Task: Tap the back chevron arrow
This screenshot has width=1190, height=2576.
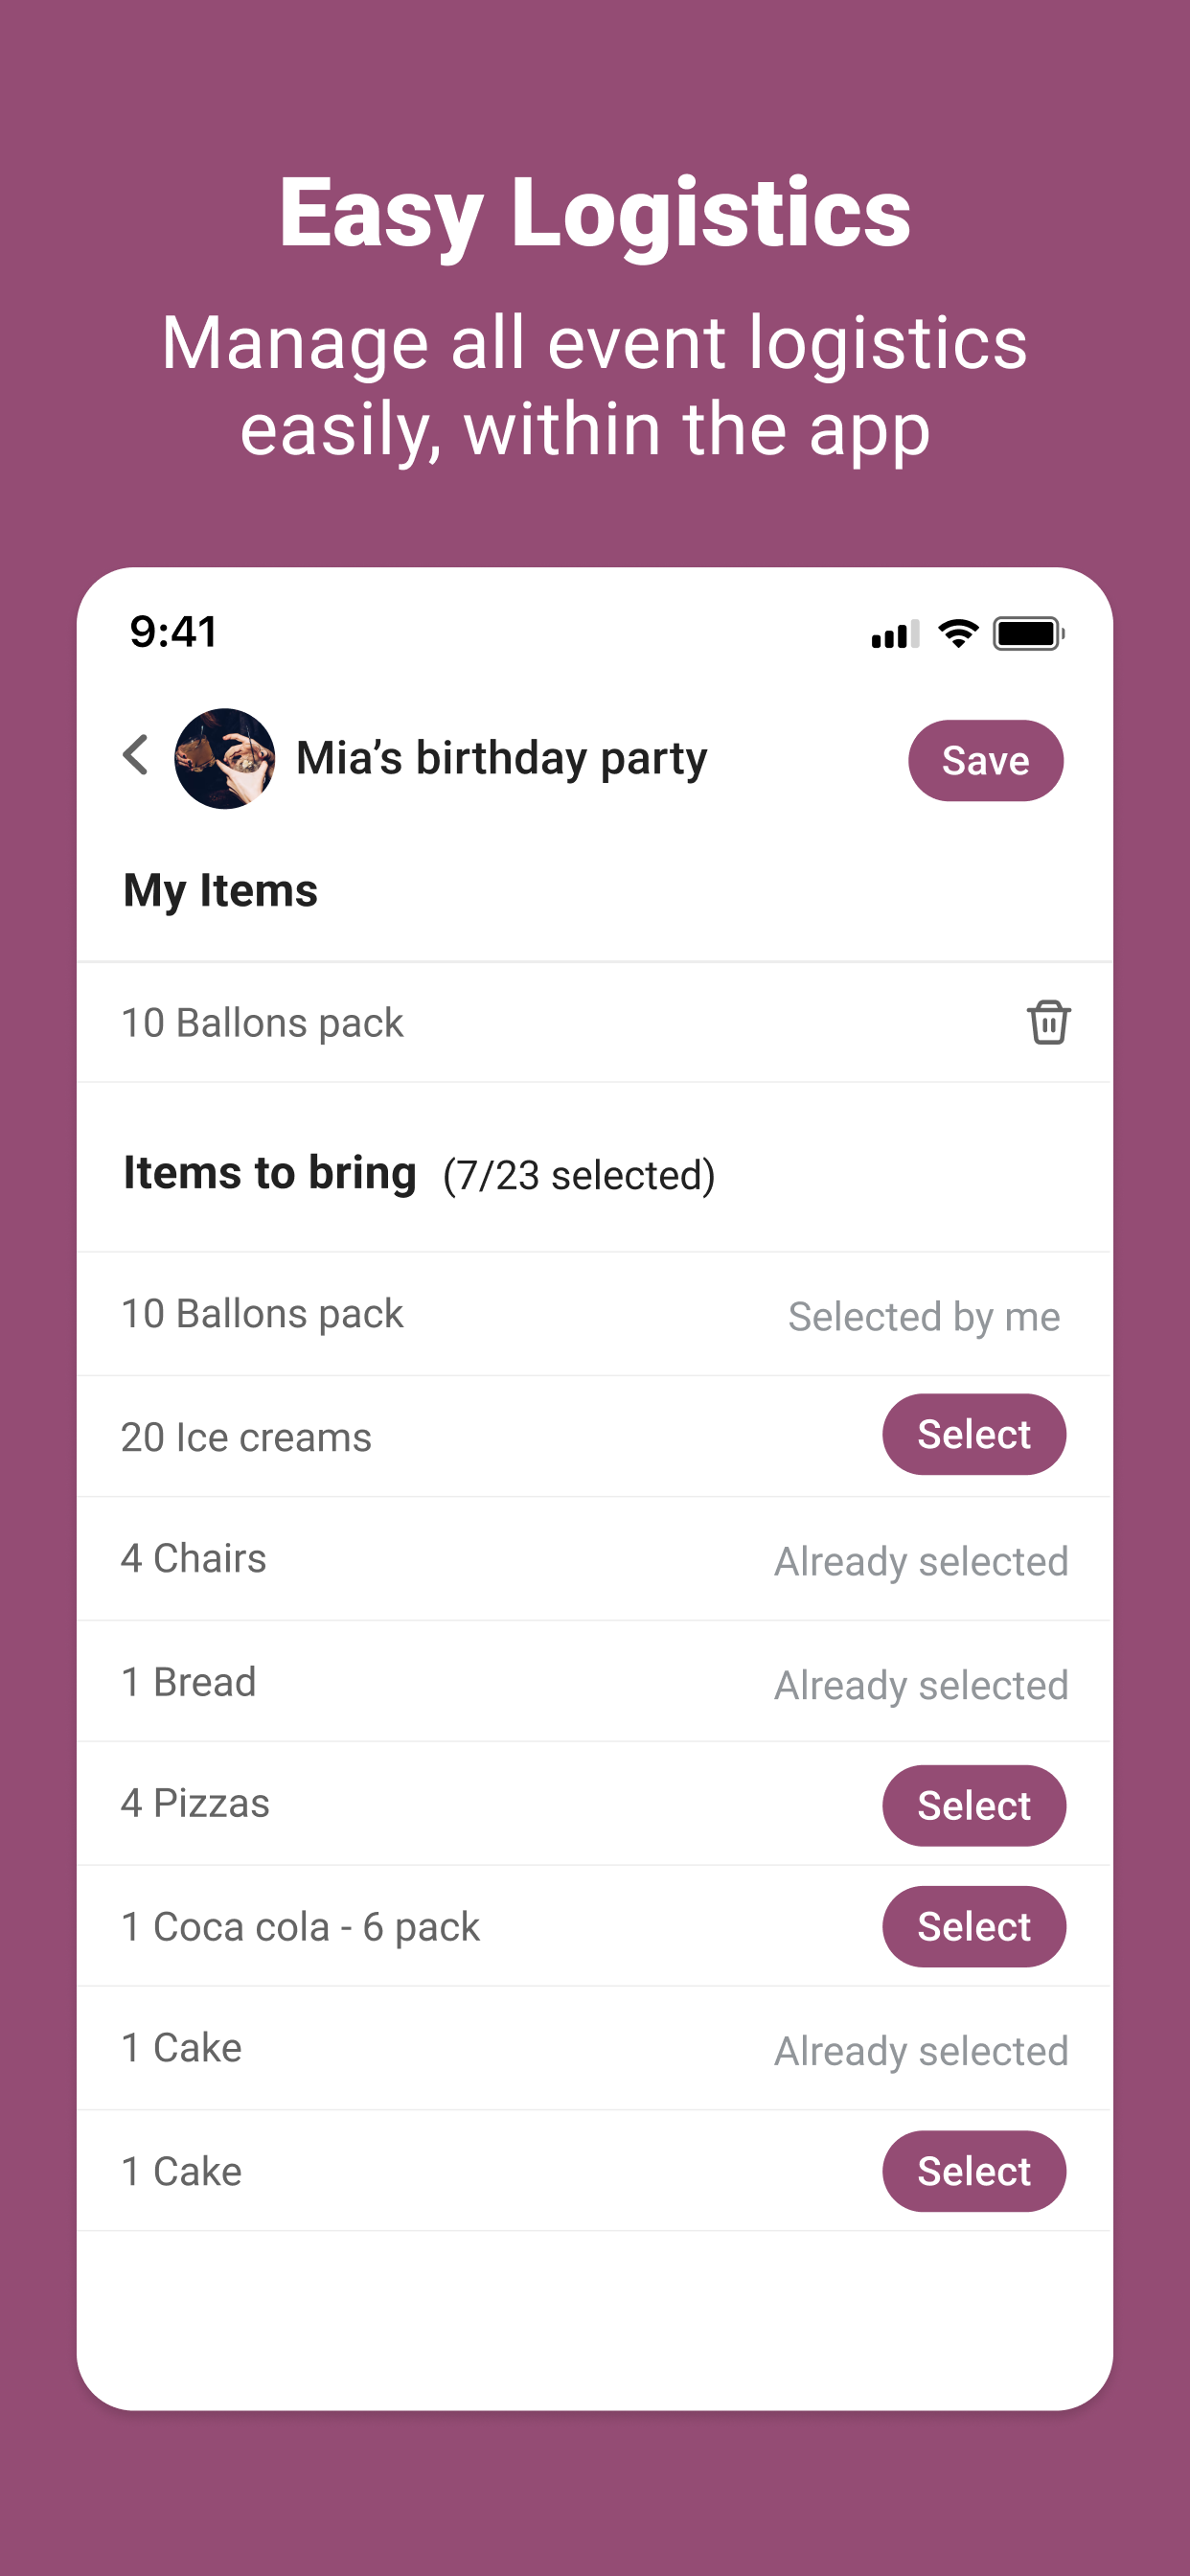Action: 136,755
